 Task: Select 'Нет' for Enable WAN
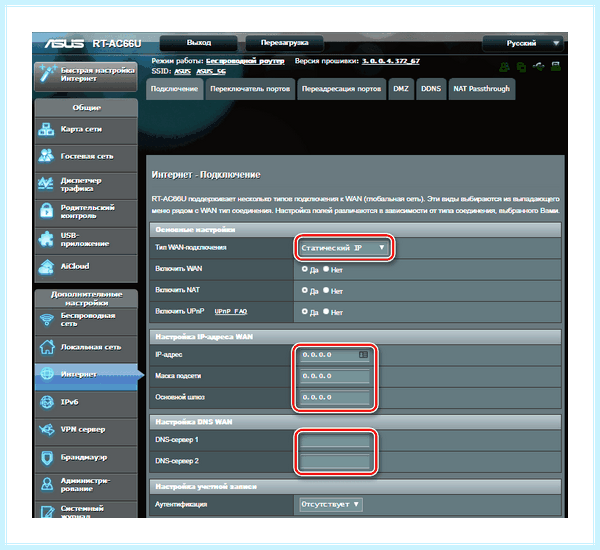[326, 269]
